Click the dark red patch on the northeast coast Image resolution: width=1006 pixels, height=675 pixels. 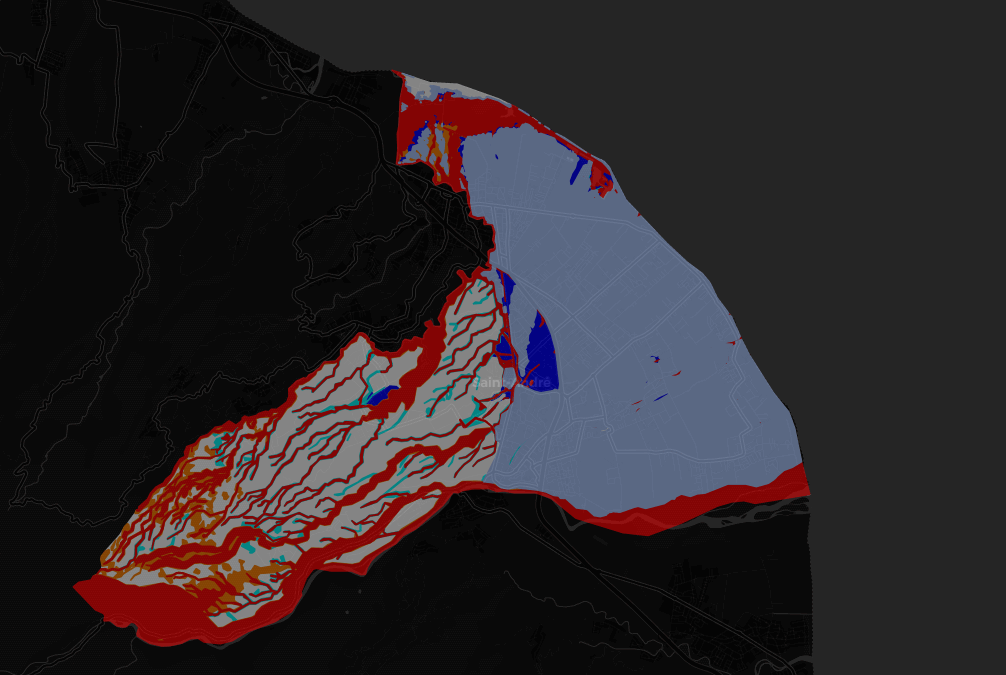click(601, 178)
